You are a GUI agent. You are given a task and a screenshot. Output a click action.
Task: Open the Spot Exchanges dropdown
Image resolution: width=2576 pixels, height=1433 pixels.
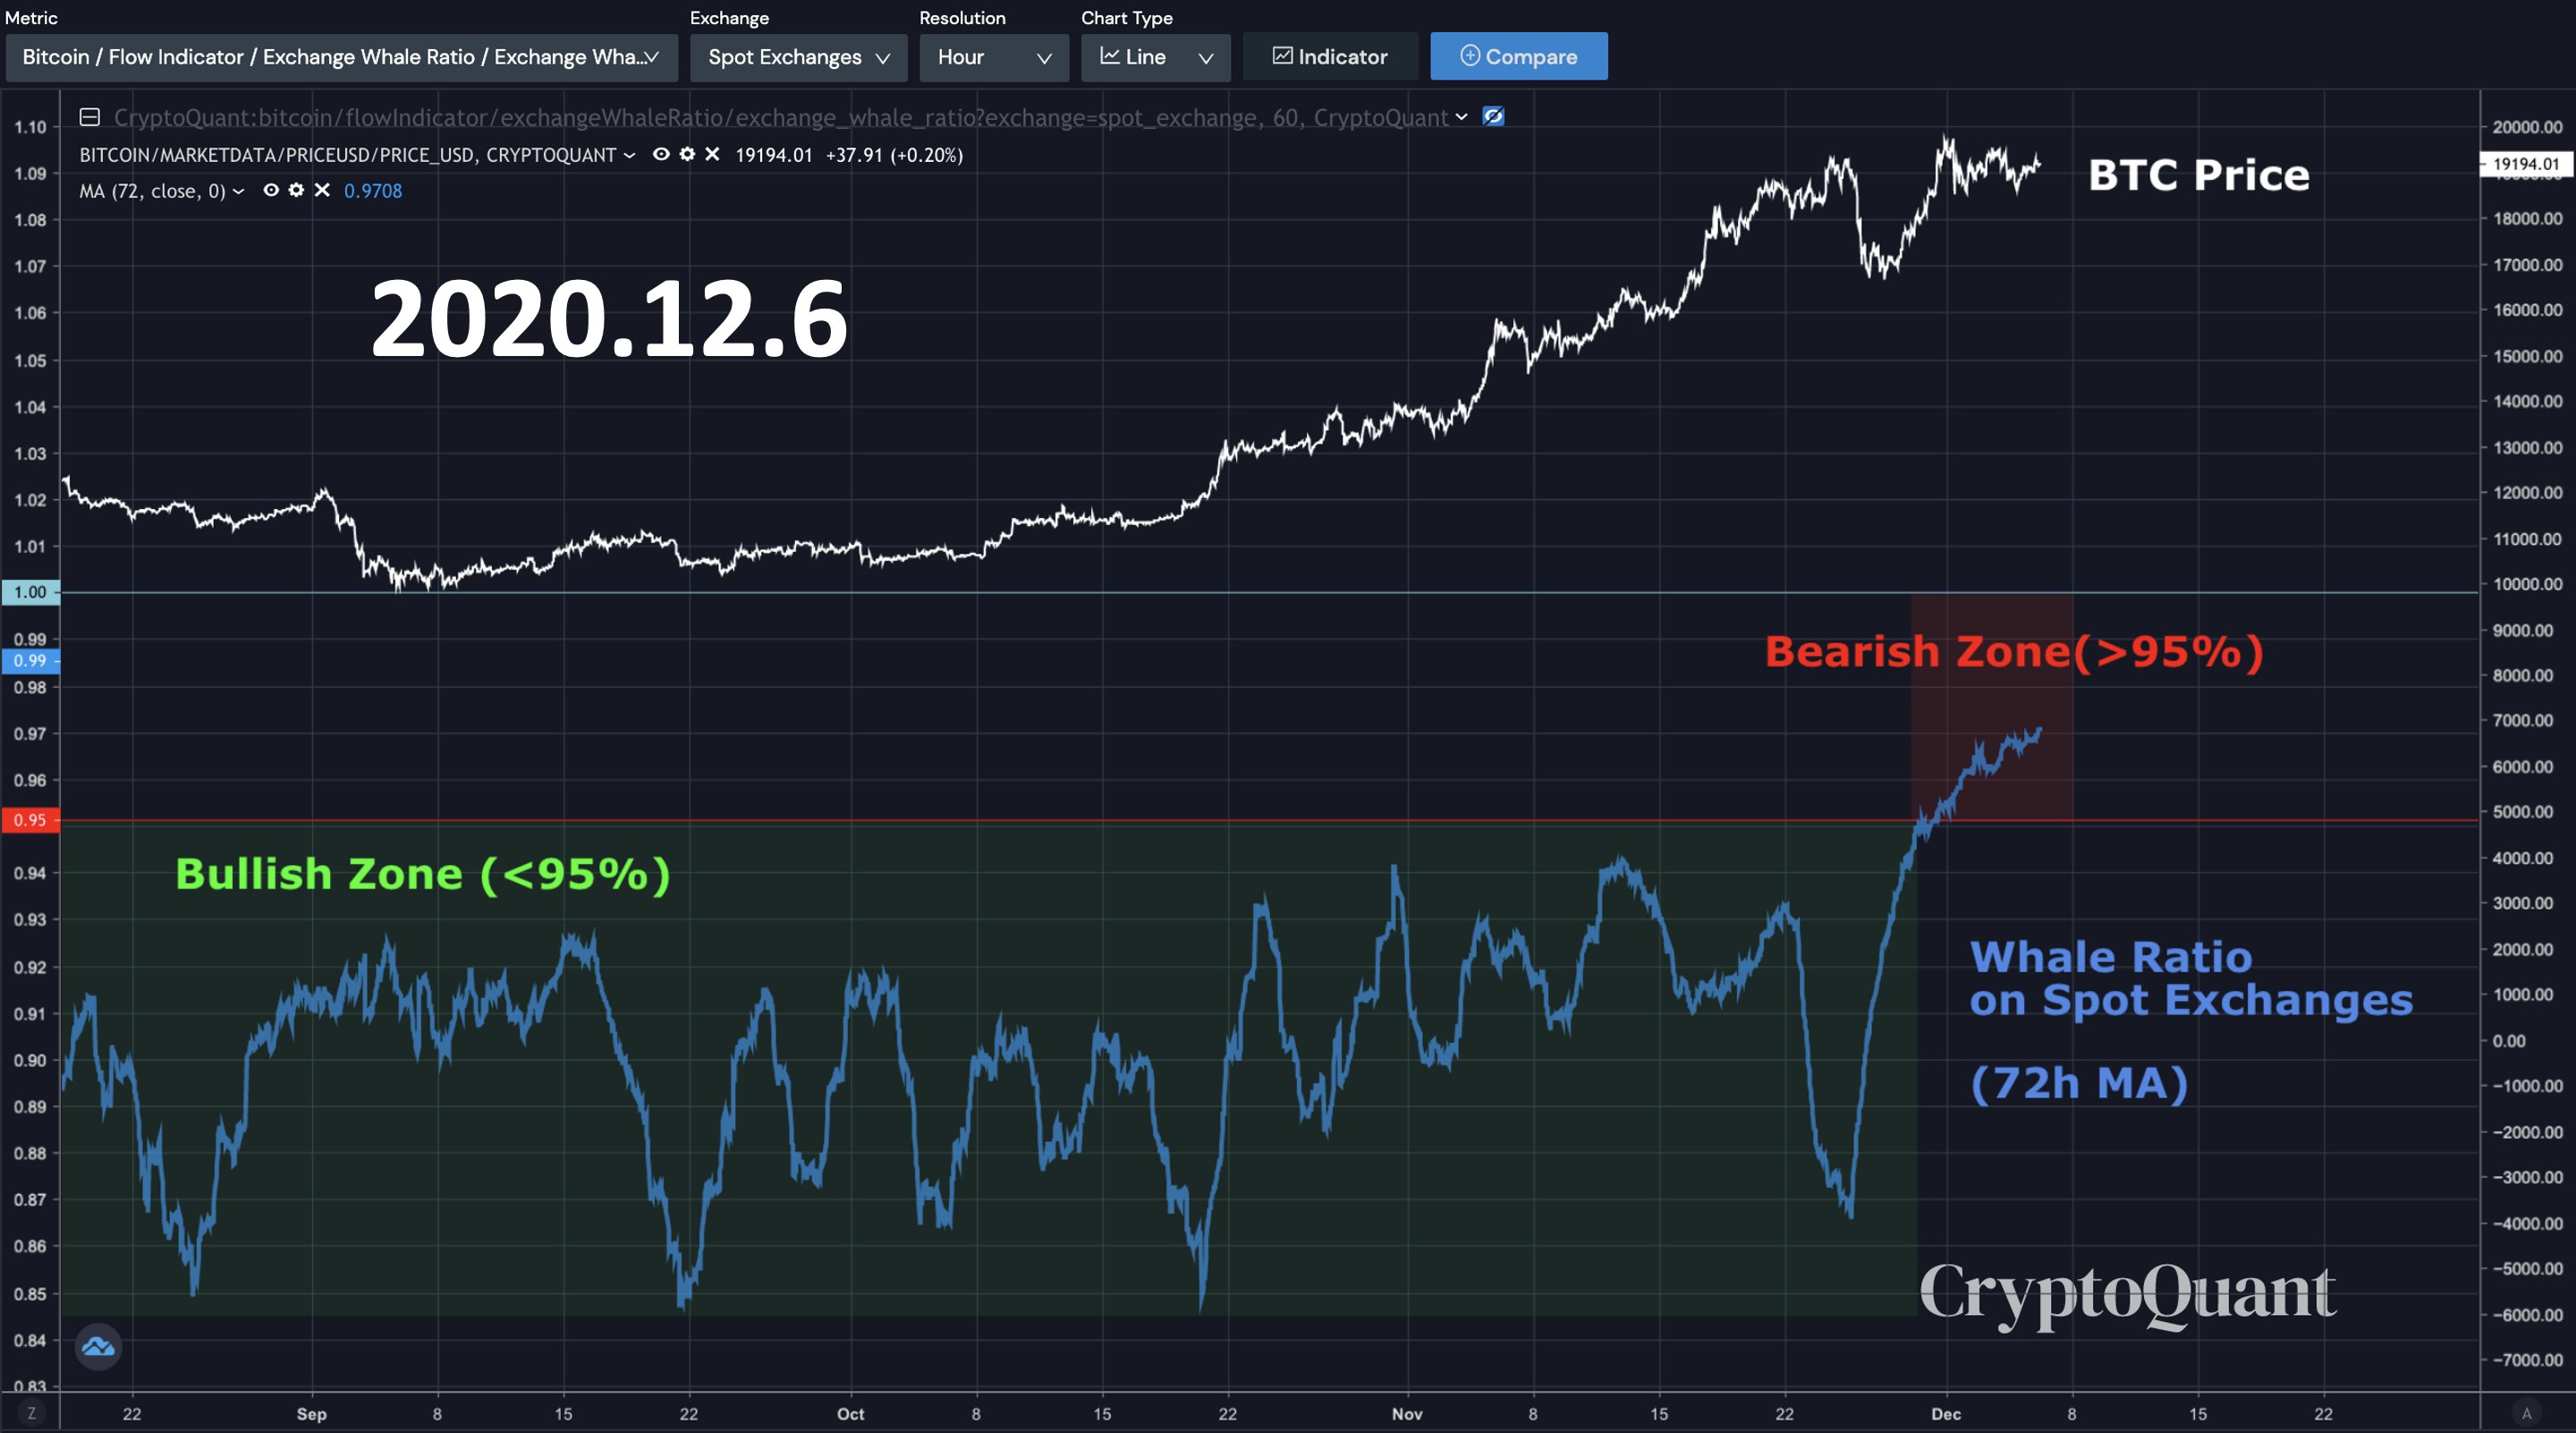pyautogui.click(x=798, y=57)
